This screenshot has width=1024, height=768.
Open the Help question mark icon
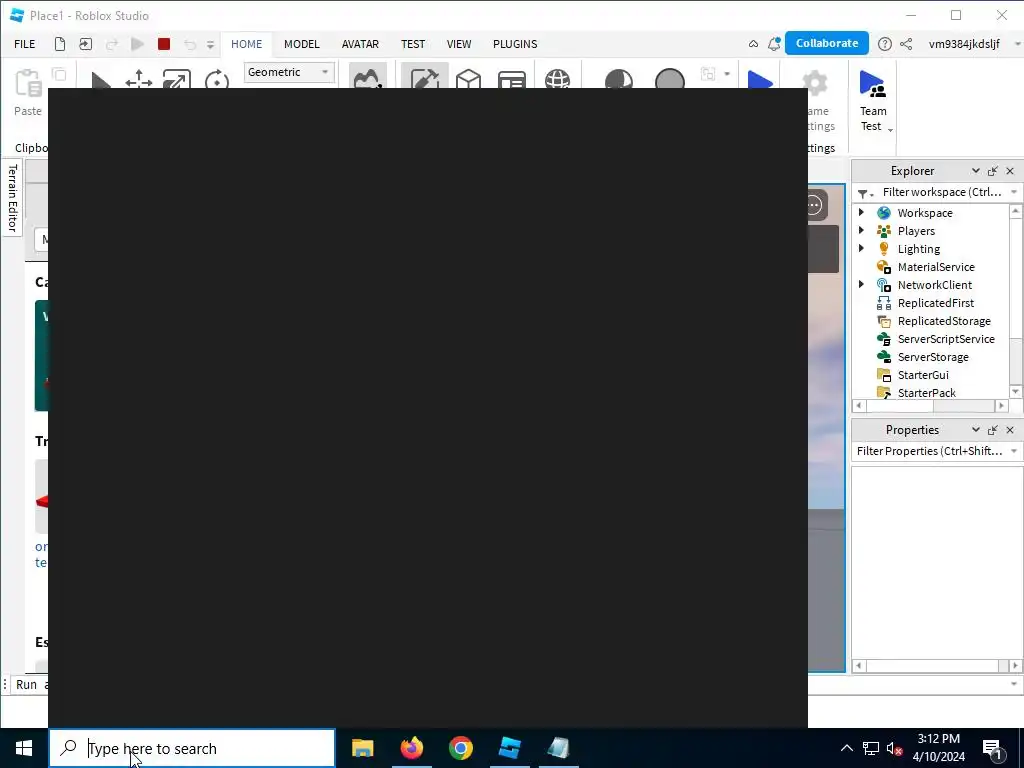pos(884,44)
